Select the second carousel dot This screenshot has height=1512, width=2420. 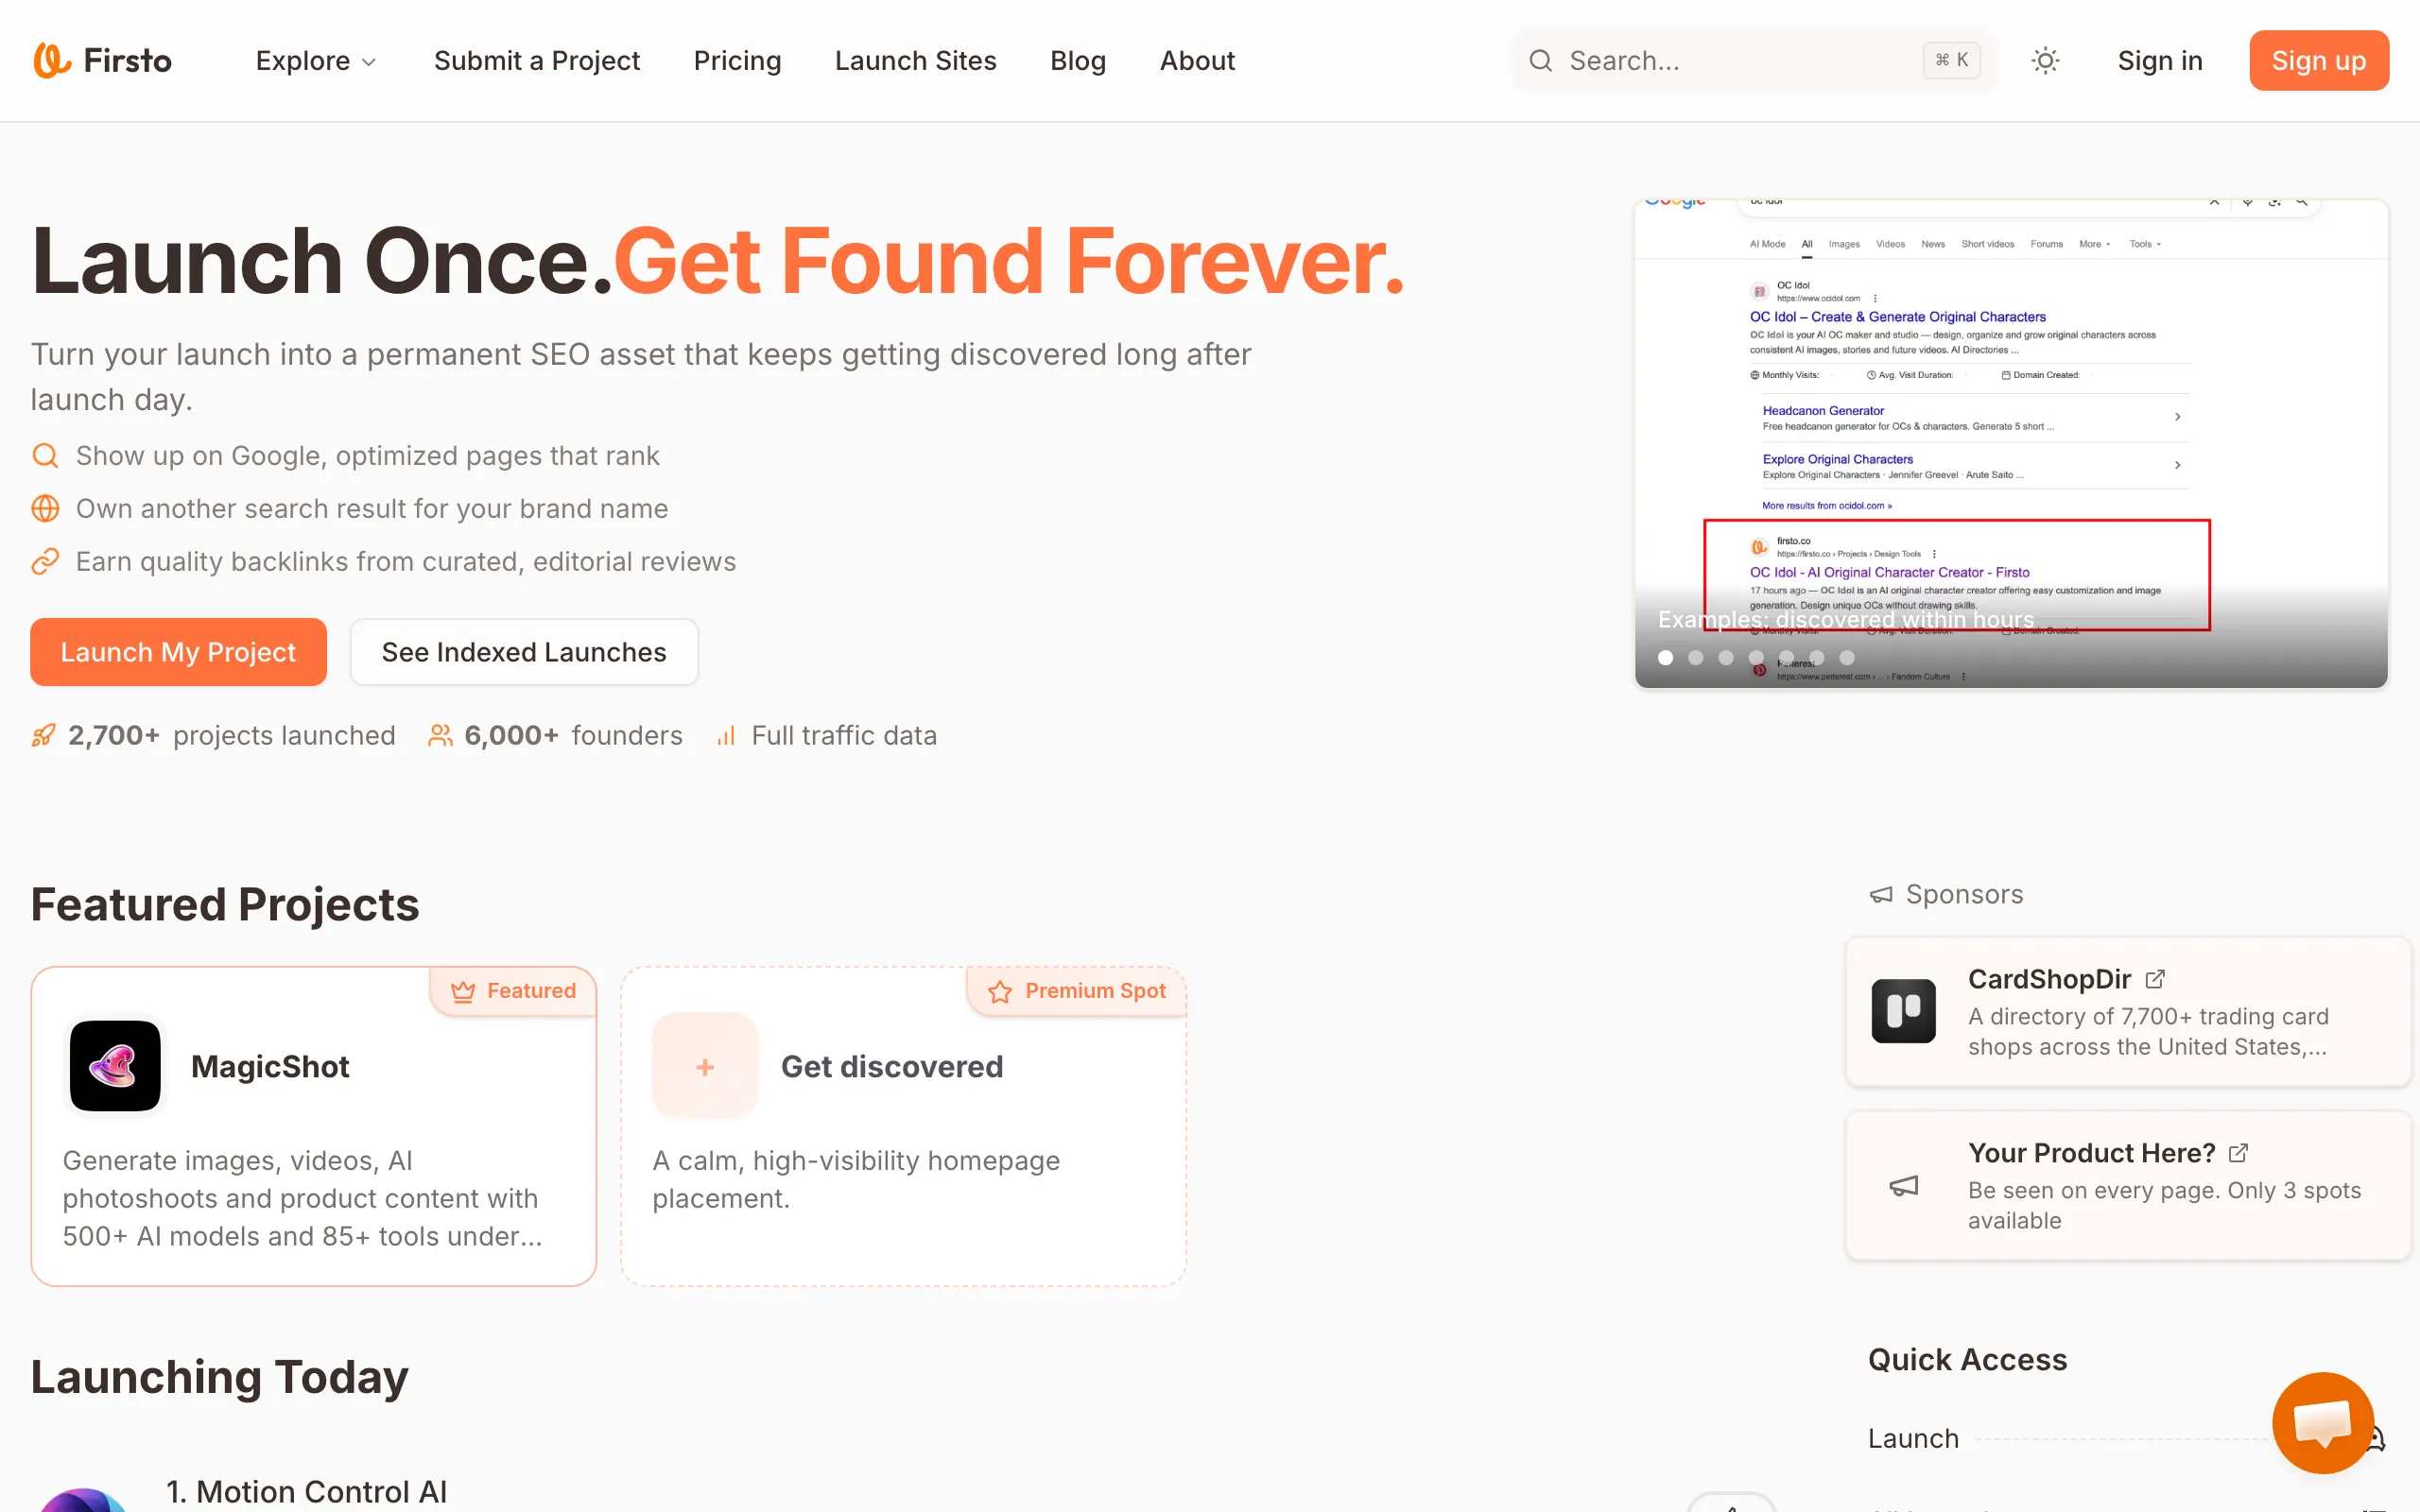point(1695,658)
